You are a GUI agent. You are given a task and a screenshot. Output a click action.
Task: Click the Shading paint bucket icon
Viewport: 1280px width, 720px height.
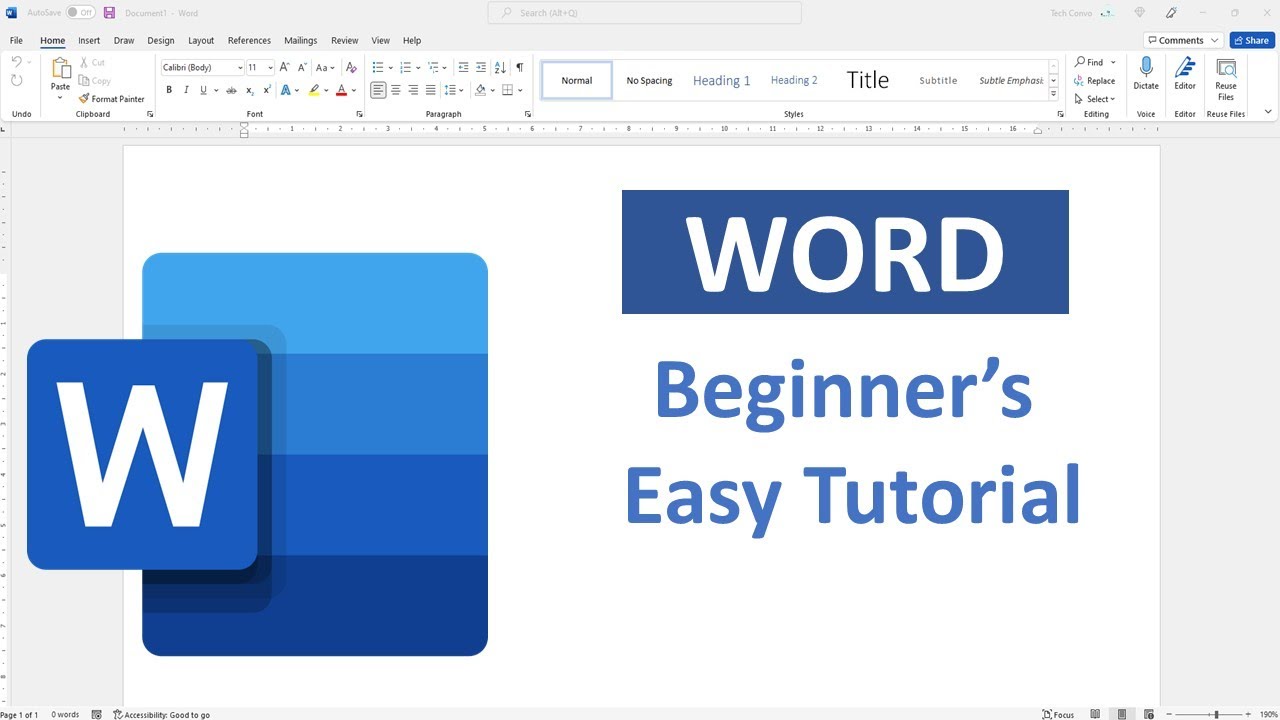pyautogui.click(x=480, y=90)
